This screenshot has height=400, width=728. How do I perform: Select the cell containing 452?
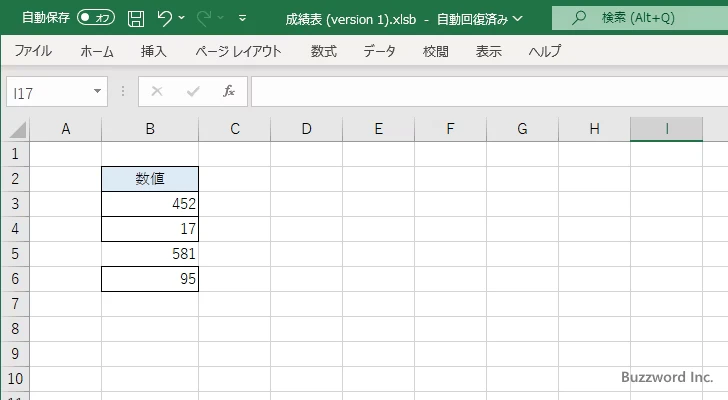150,204
